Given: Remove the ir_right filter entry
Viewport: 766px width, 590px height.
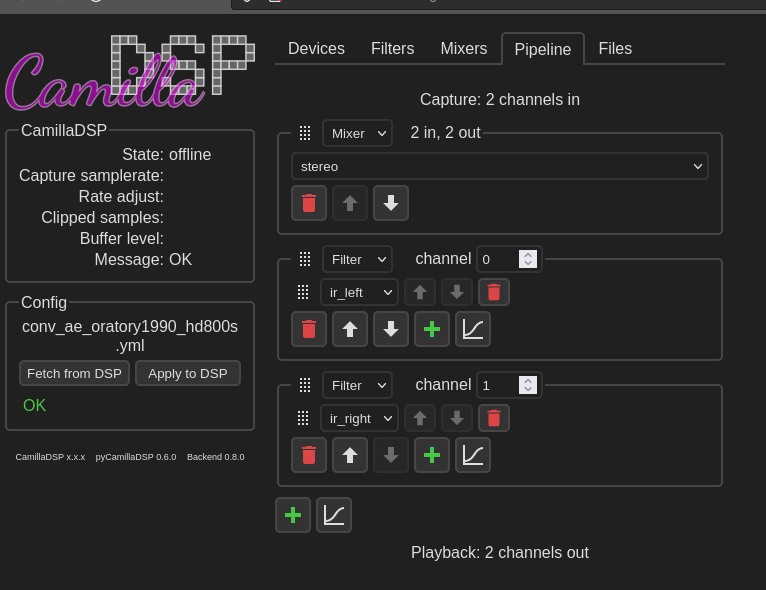Looking at the screenshot, I should click(493, 418).
